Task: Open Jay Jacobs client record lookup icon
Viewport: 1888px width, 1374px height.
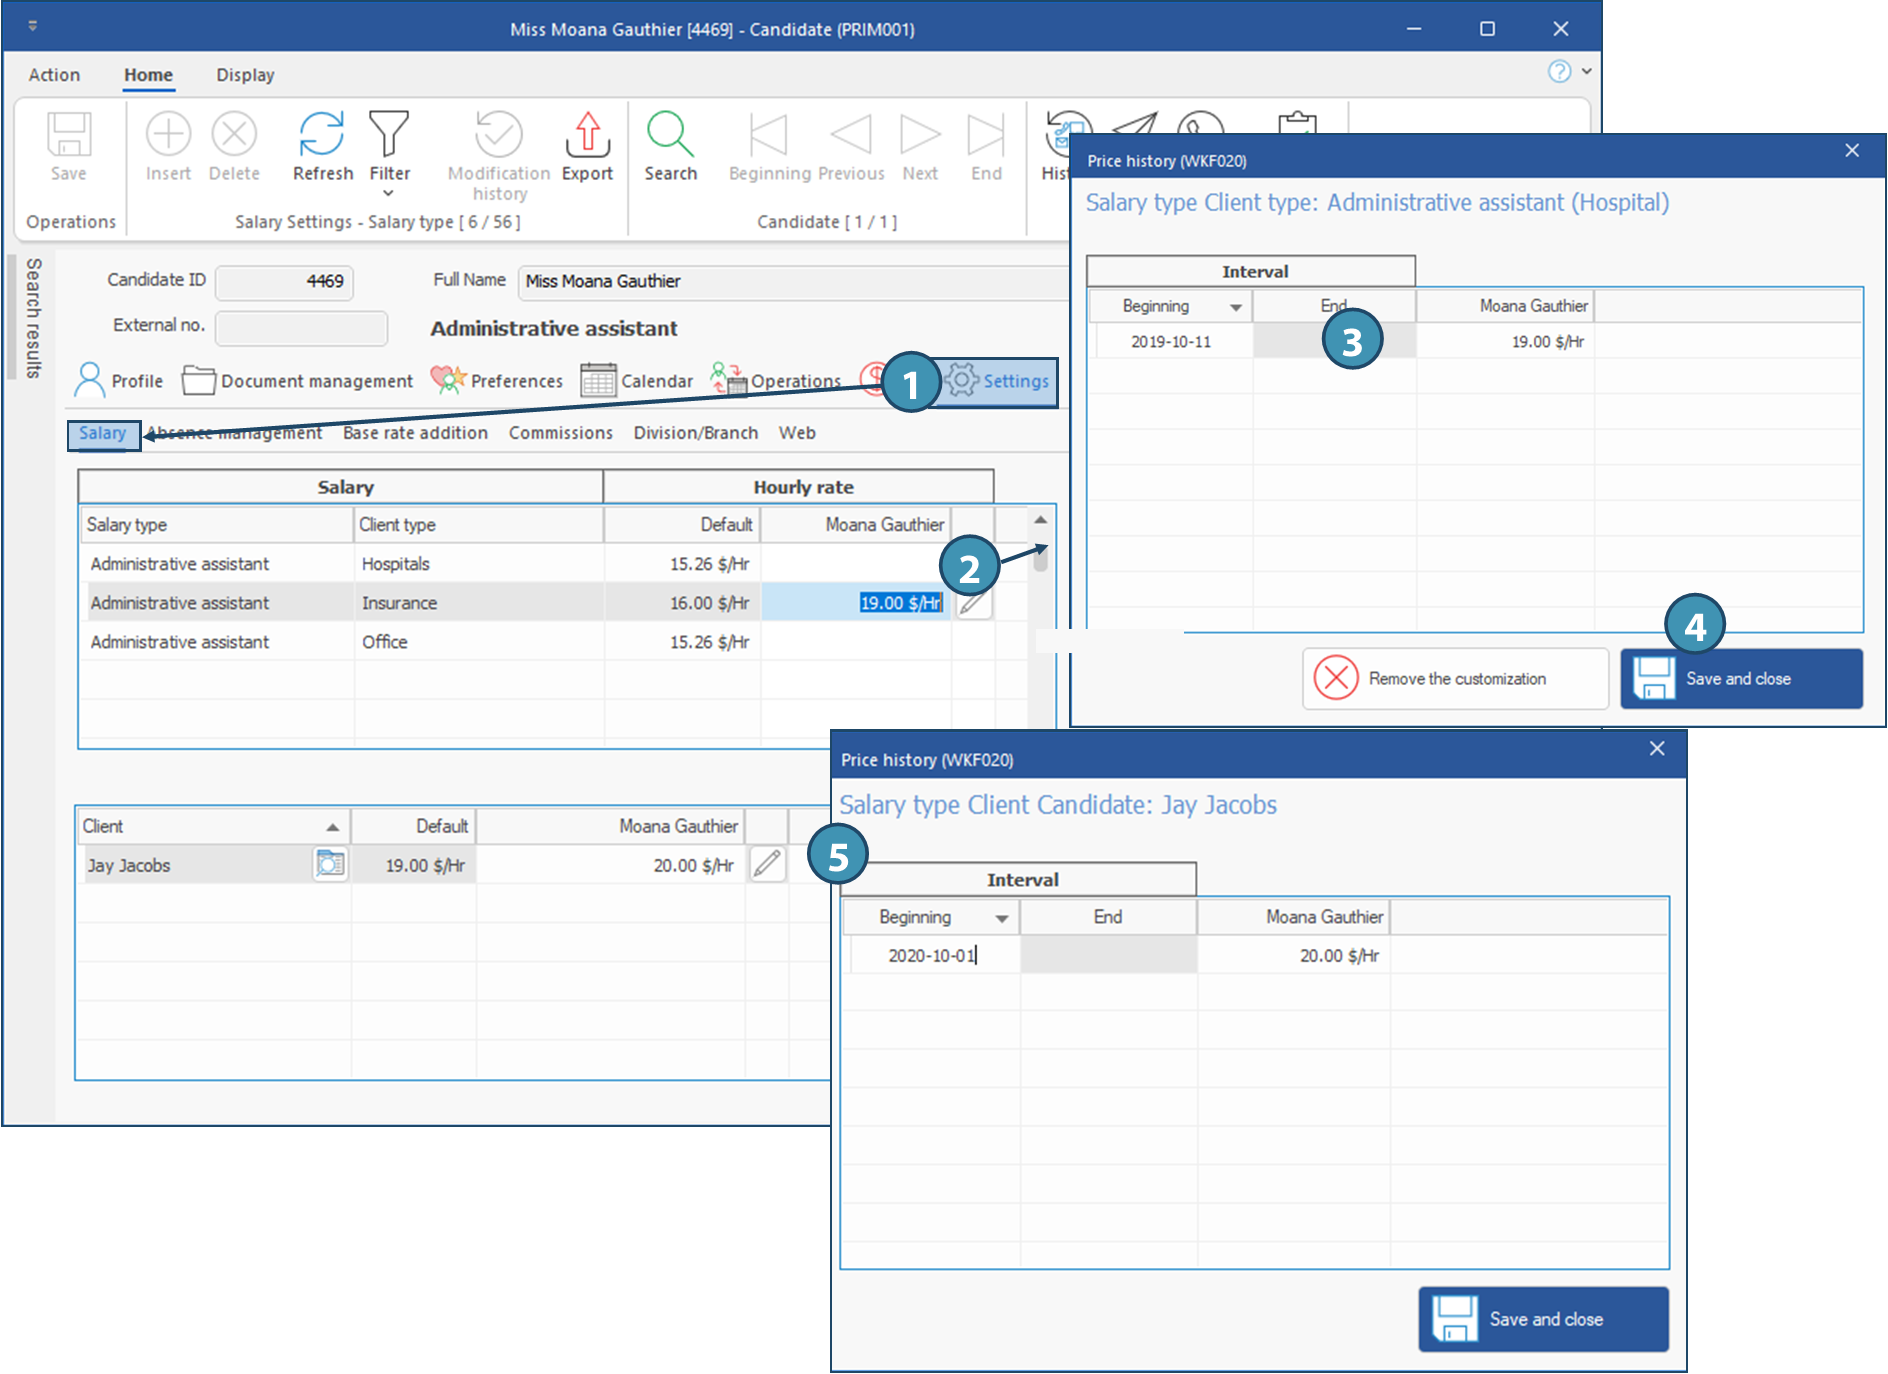Action: 330,864
